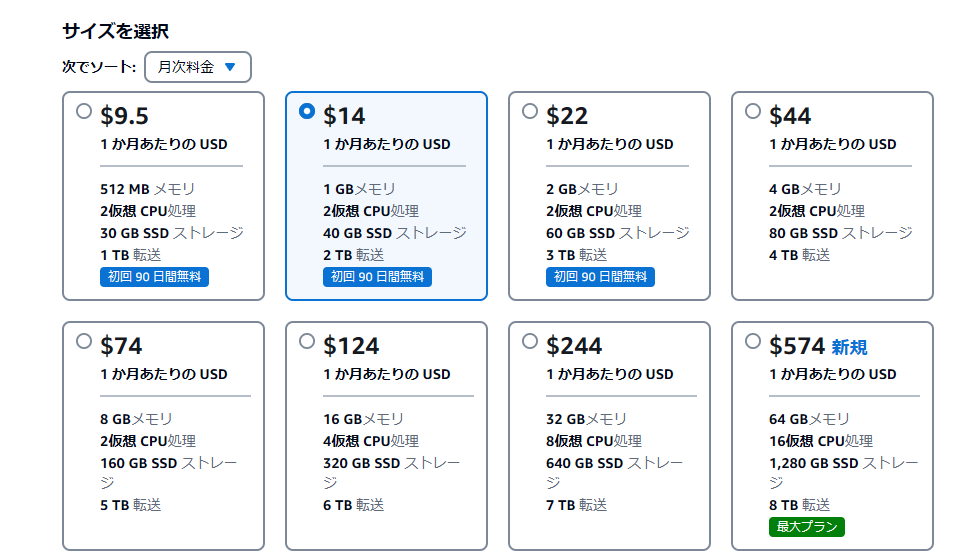Viewport: 973px width, 555px height.
Task: Click the 初回 90 日間無料 badge on $9.5 plan
Action: click(154, 277)
